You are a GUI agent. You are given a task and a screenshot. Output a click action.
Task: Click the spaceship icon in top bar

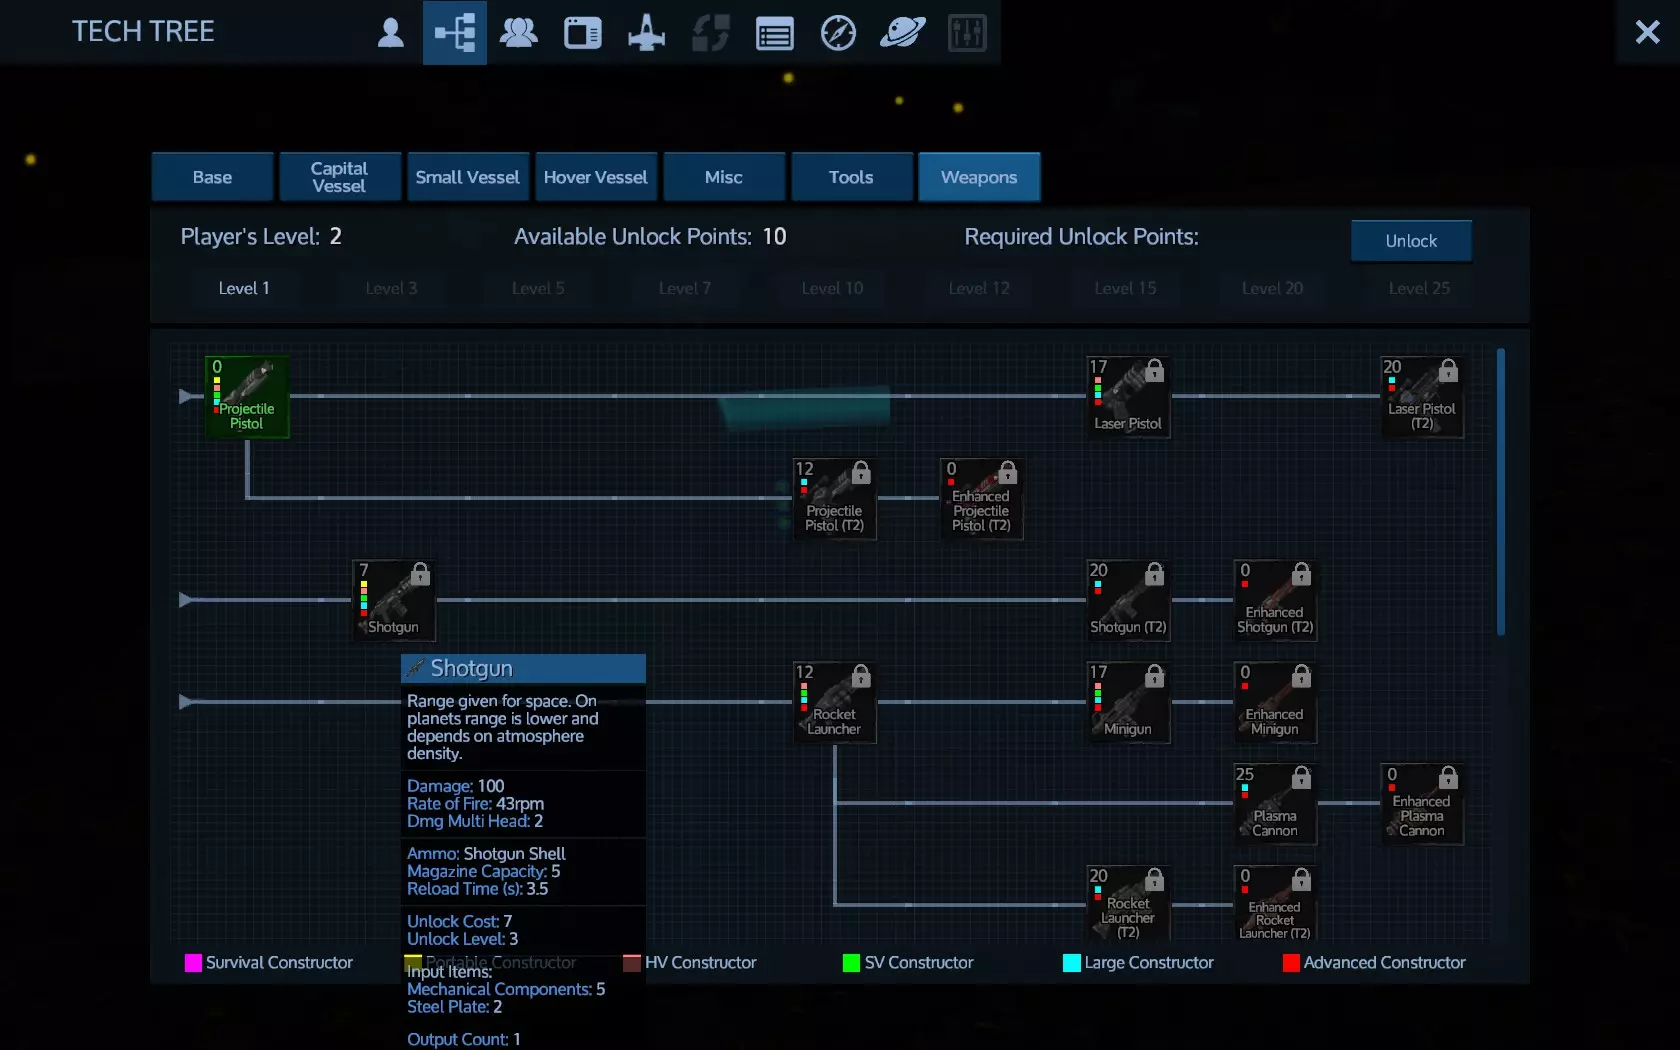[646, 33]
